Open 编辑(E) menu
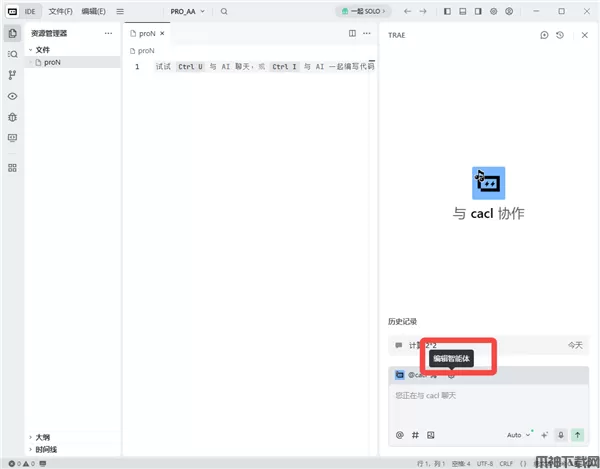This screenshot has height=469, width=600. (93, 11)
